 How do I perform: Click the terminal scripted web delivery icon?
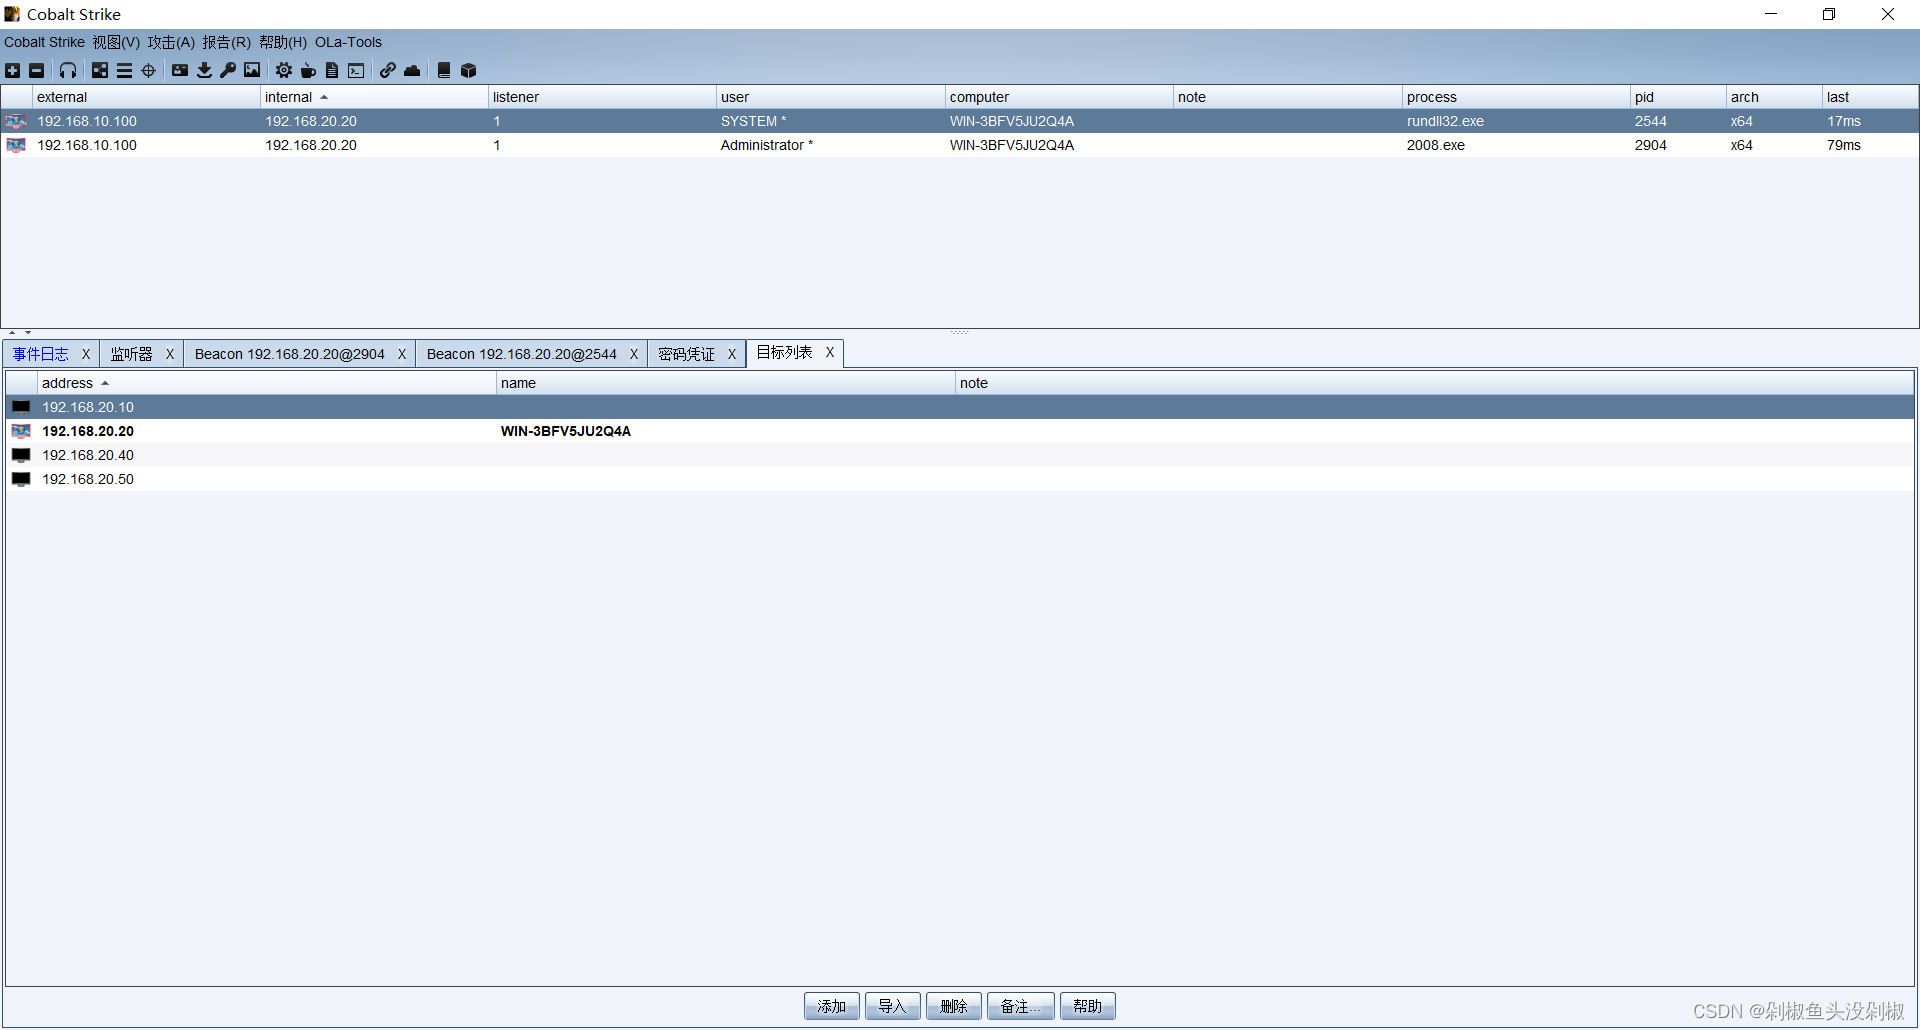click(x=356, y=70)
